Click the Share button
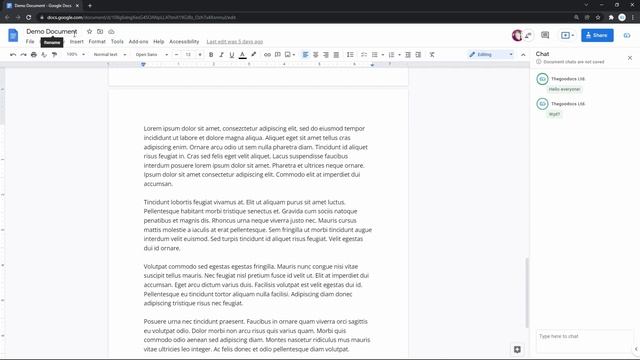The width and height of the screenshot is (640, 360). pos(597,36)
